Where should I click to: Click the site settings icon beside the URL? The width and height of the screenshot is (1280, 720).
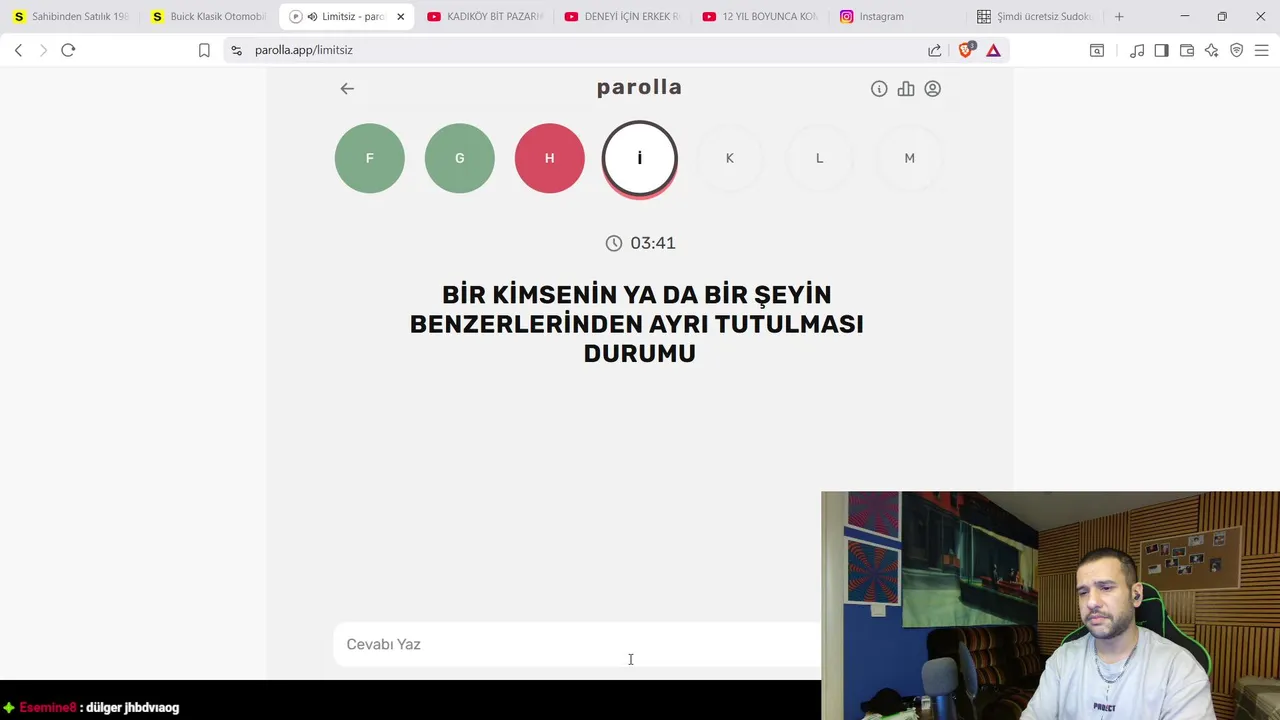click(236, 50)
